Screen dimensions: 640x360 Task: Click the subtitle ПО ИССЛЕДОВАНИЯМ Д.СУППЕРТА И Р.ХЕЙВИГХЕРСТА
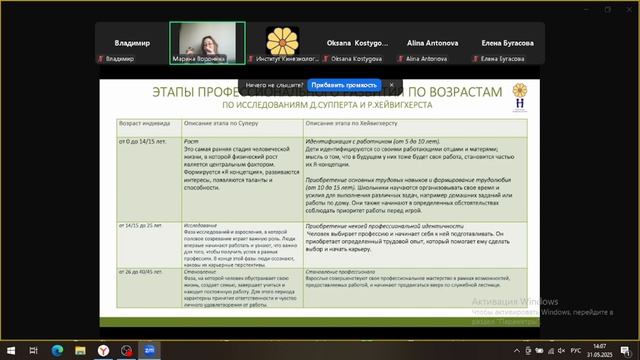pos(327,105)
